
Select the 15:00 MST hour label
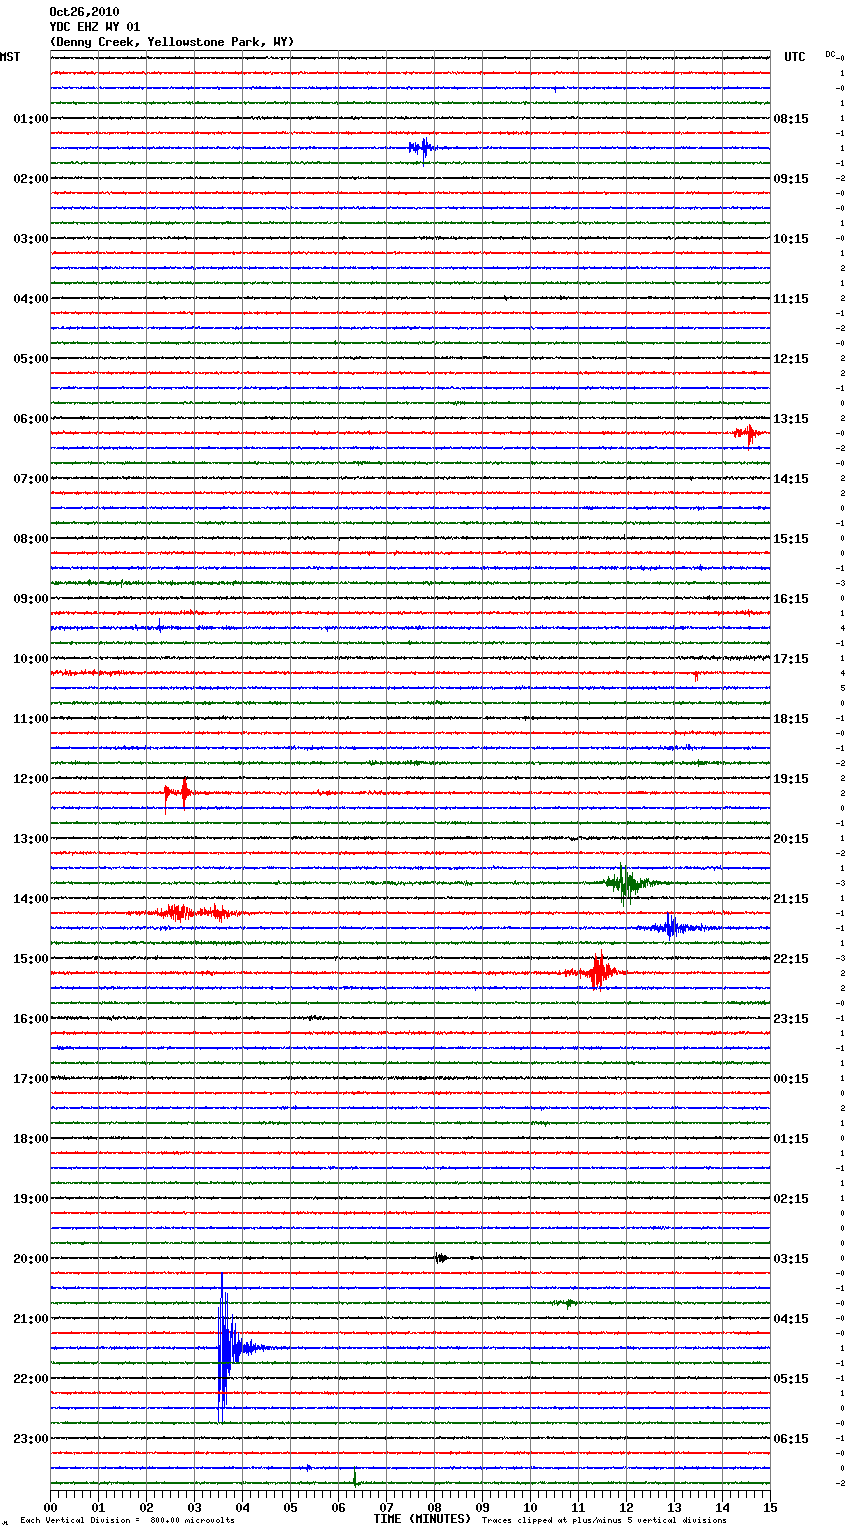click(31, 959)
